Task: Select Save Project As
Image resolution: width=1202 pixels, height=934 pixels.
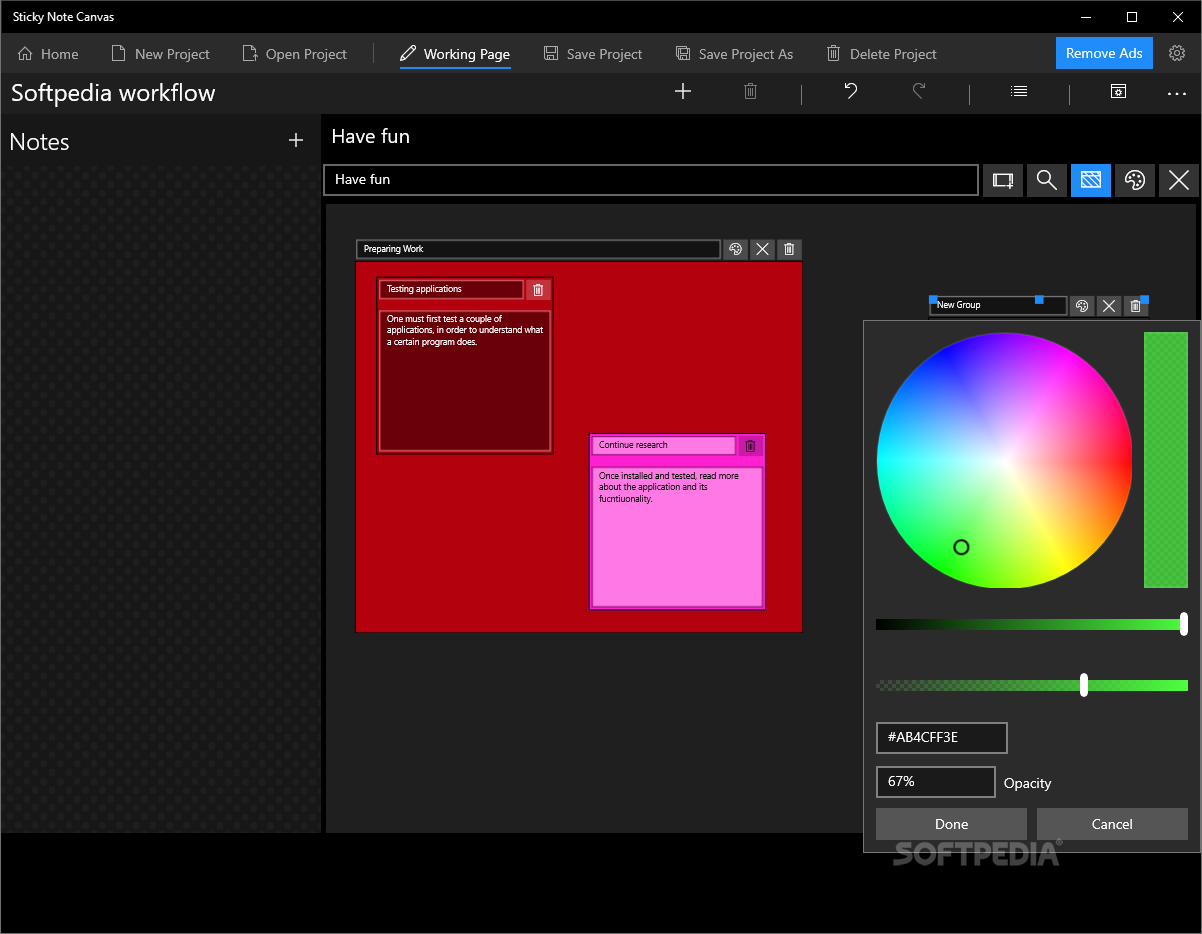Action: (x=734, y=54)
